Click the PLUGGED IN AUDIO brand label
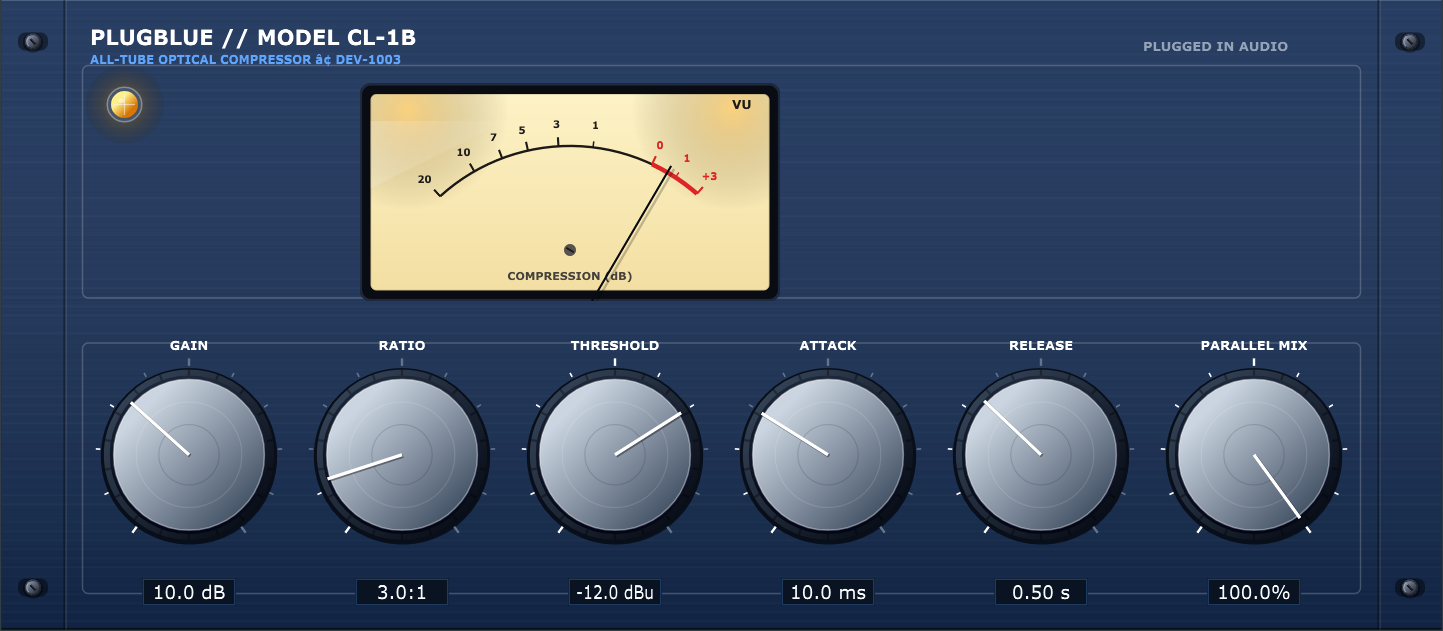Image resolution: width=1443 pixels, height=631 pixels. (1215, 47)
